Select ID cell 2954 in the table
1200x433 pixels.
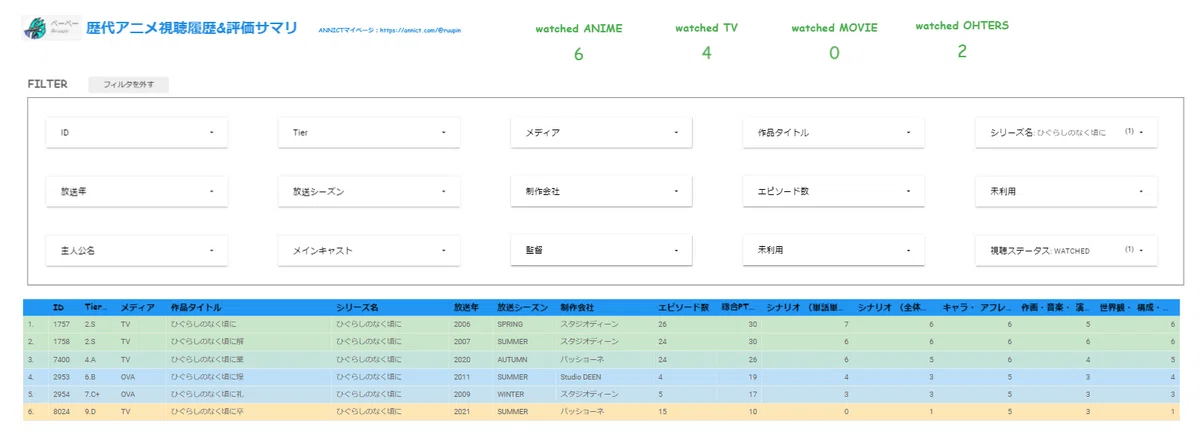click(60, 394)
